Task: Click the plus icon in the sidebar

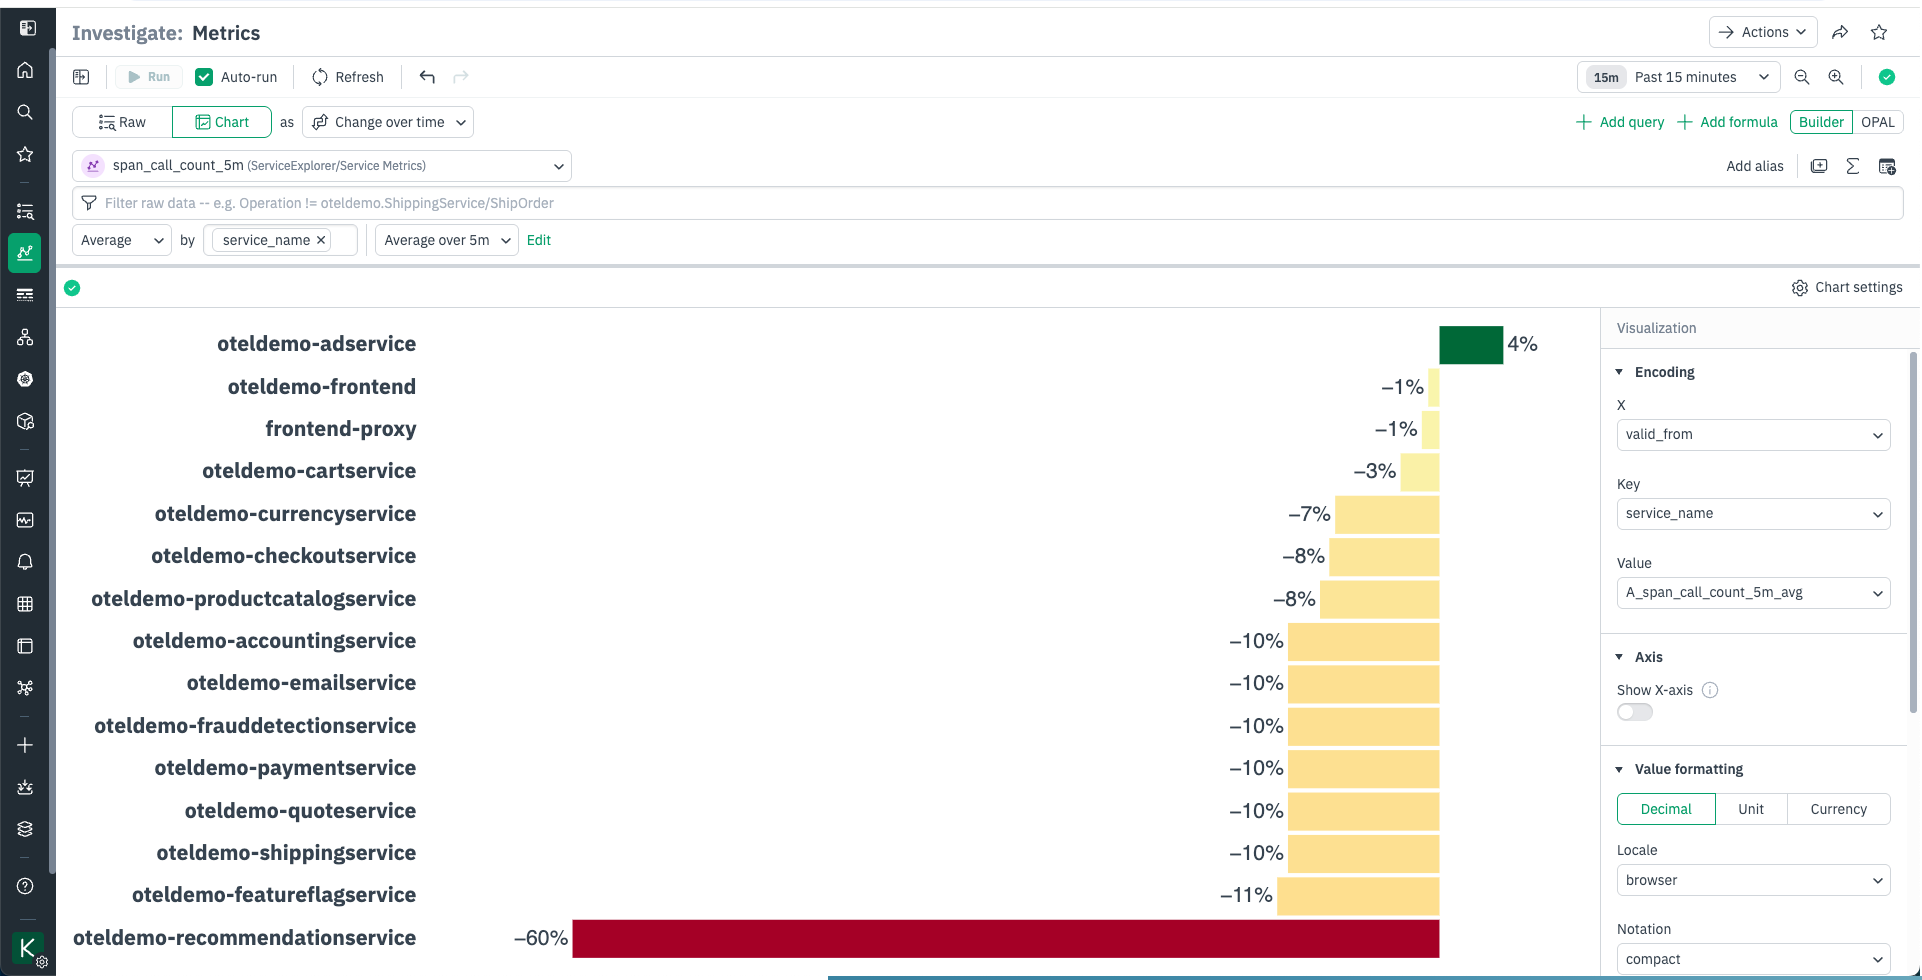Action: click(25, 745)
